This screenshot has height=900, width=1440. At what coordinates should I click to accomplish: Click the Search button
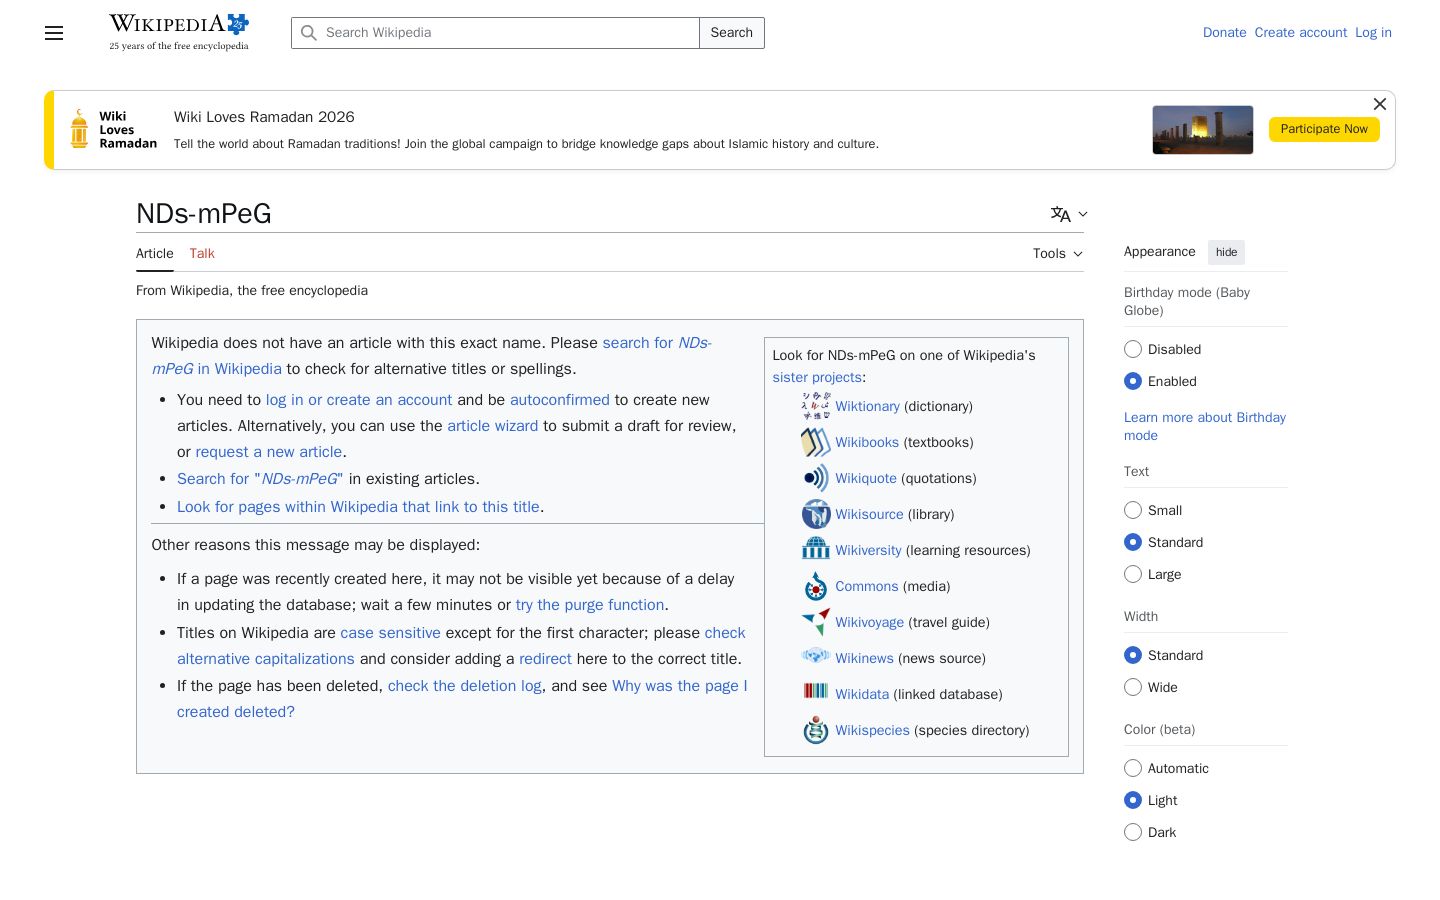click(x=732, y=33)
